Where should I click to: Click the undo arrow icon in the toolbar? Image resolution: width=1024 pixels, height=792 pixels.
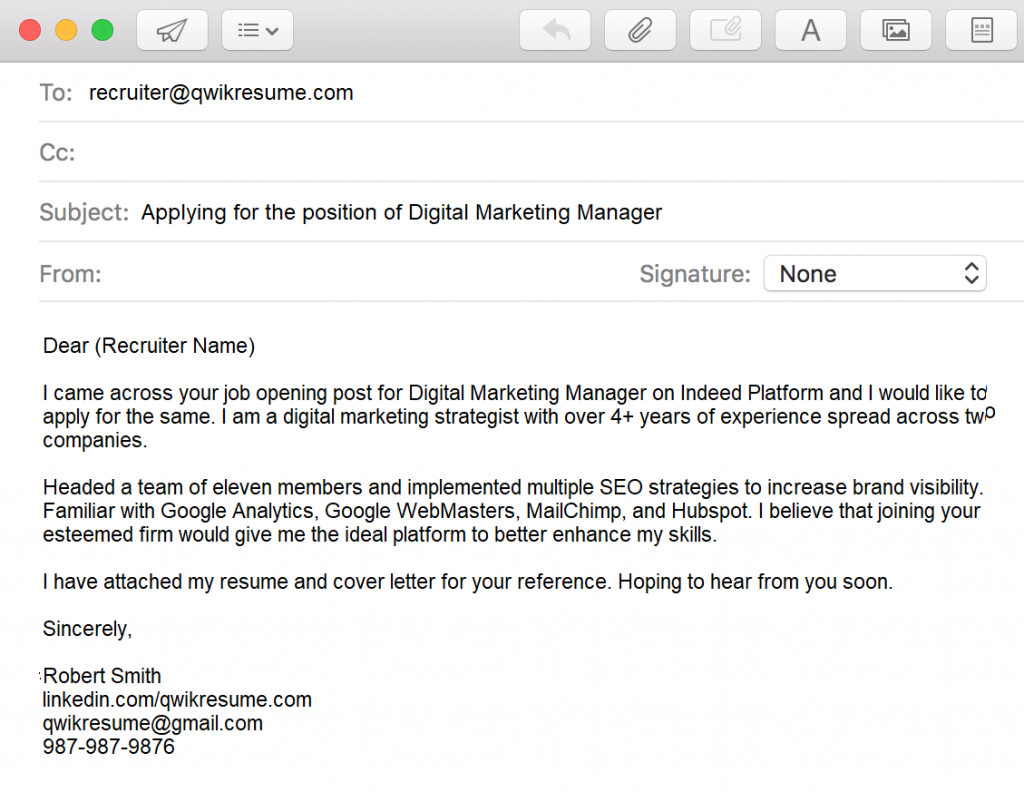point(554,29)
